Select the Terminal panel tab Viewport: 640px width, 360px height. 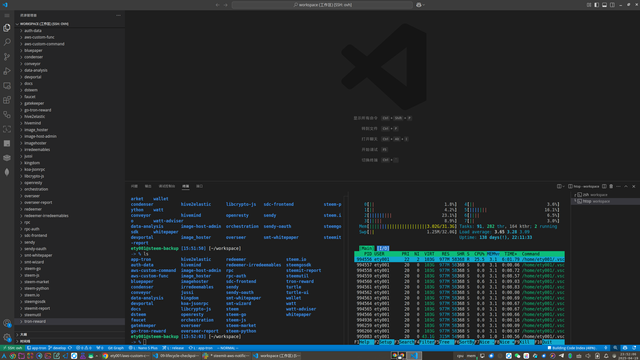186,187
